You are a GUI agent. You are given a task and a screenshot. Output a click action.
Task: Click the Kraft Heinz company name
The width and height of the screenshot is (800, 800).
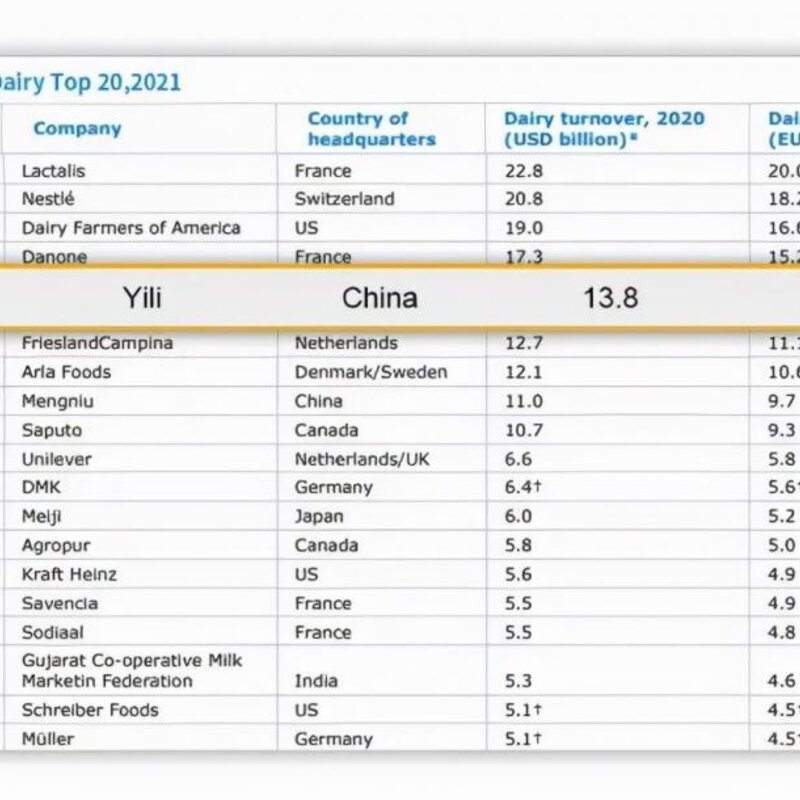click(x=69, y=575)
